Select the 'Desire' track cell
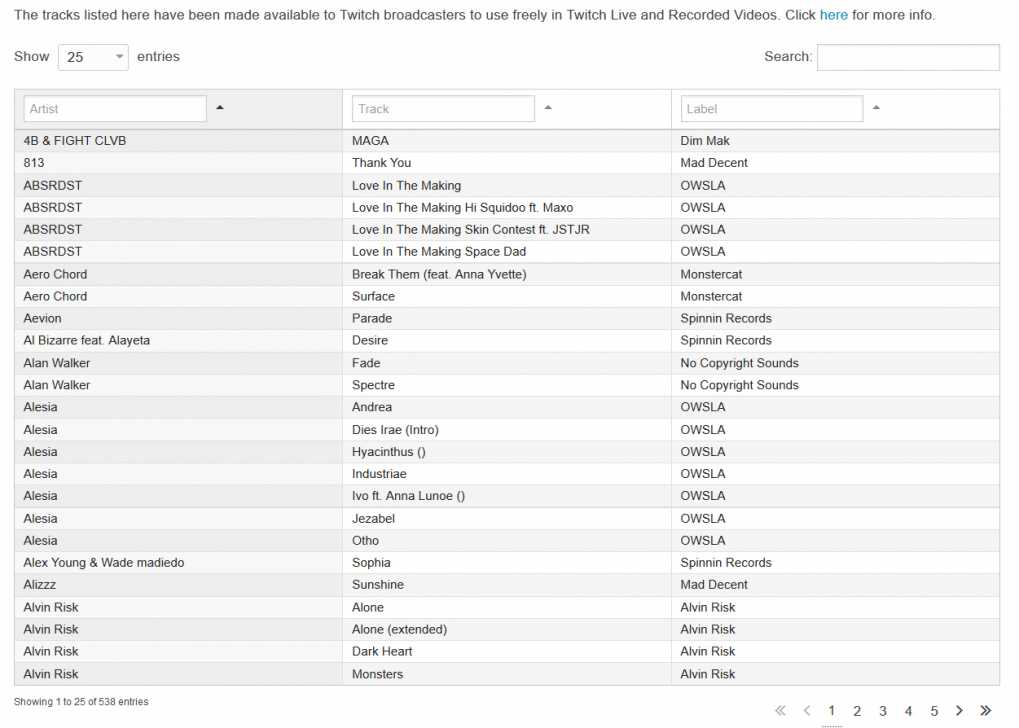This screenshot has height=728, width=1019. [x=506, y=341]
